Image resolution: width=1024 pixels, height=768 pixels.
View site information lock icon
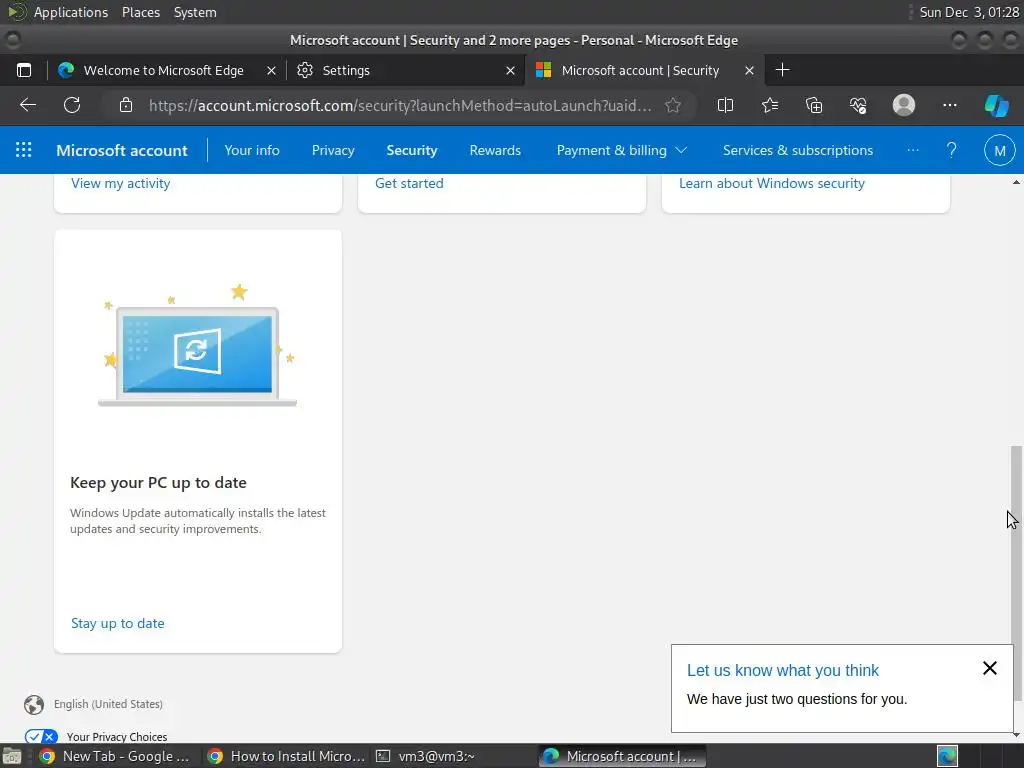click(x=126, y=105)
